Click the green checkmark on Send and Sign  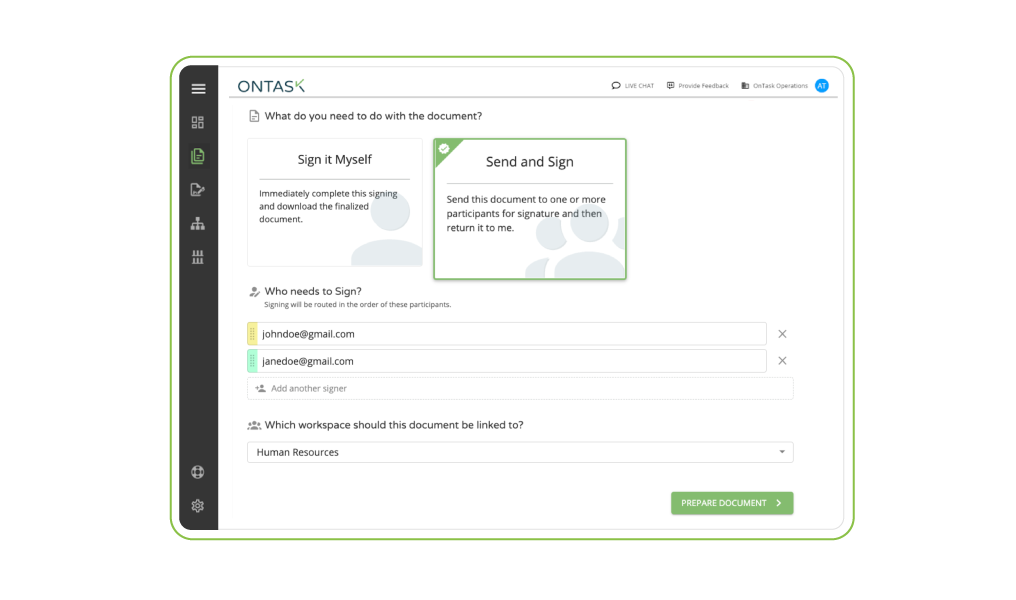point(444,149)
